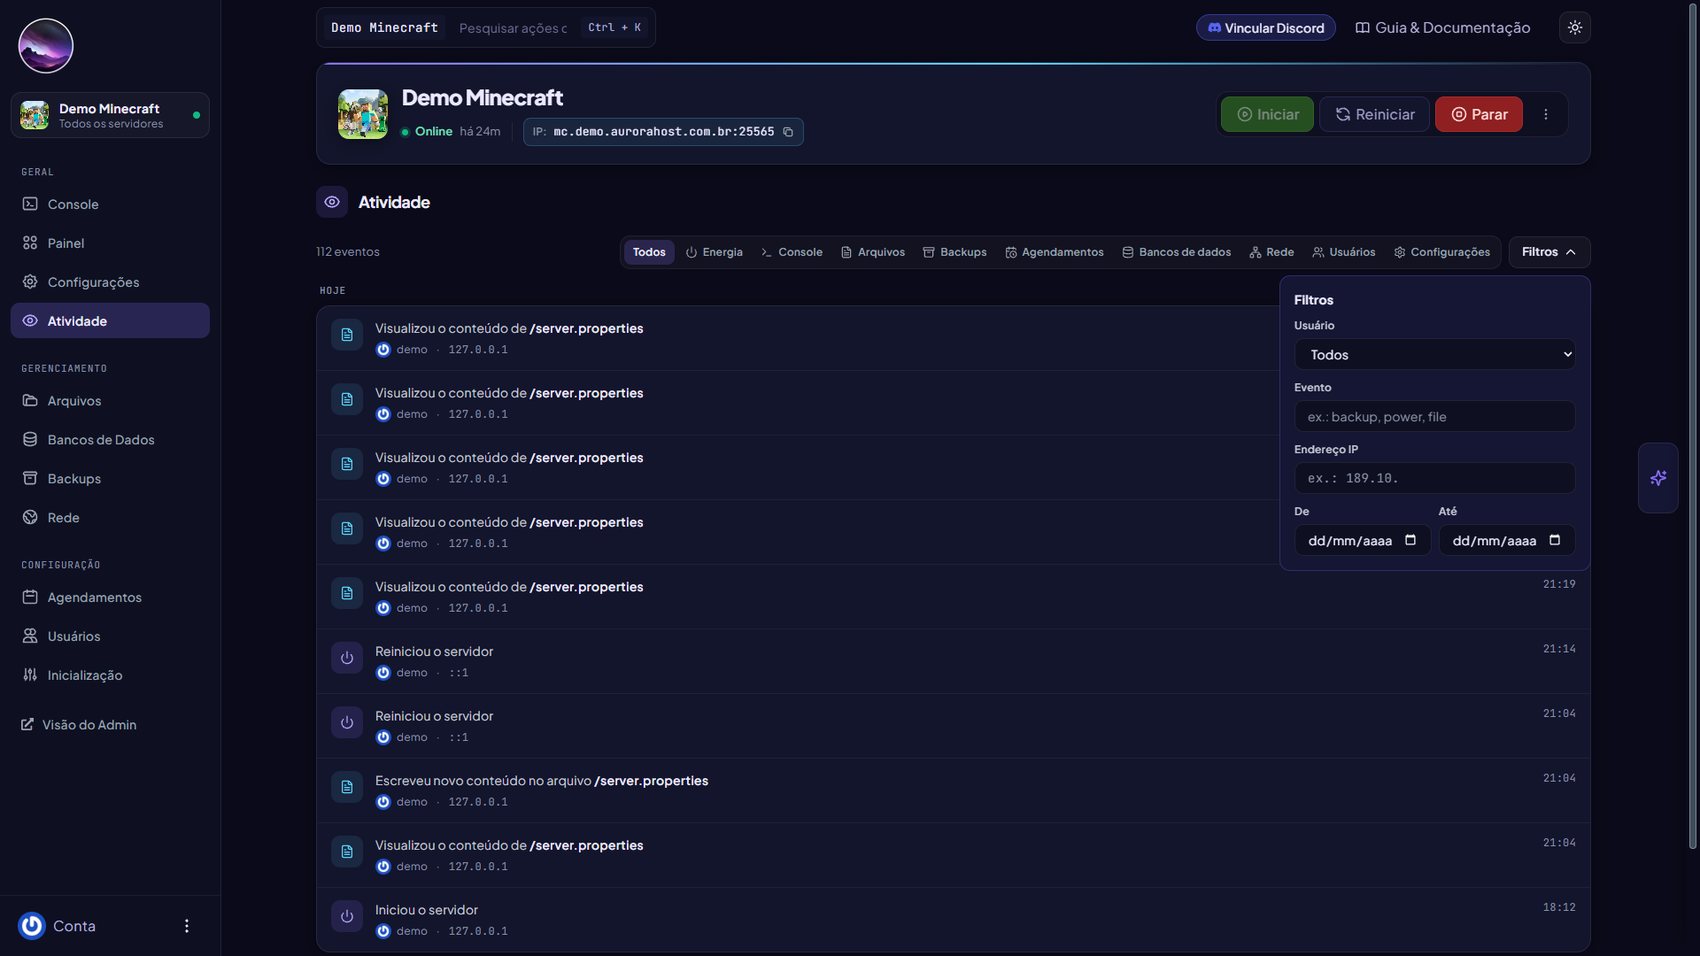
Task: Open the Até date calendar picker icon
Action: pyautogui.click(x=1554, y=540)
